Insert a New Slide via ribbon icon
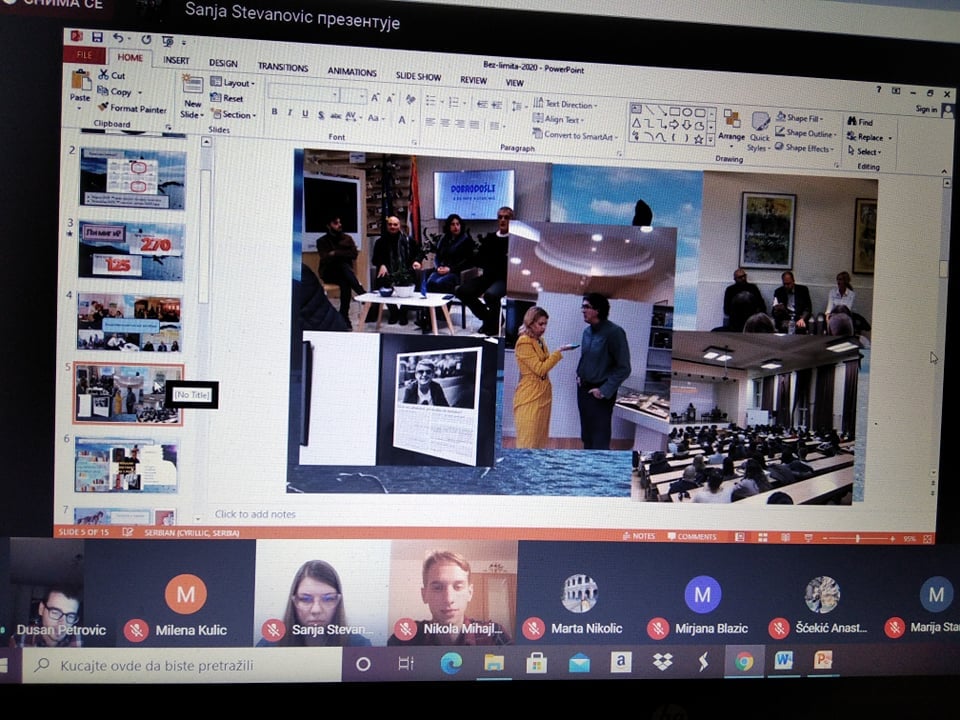Image resolution: width=960 pixels, height=720 pixels. pos(192,90)
